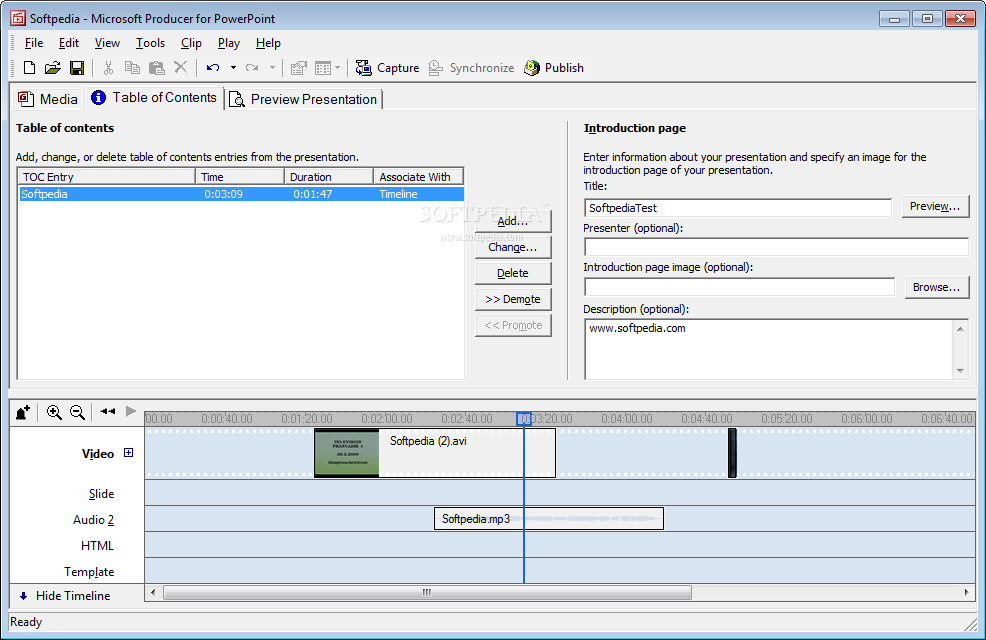The height and width of the screenshot is (640, 986).
Task: Click the Duration column header
Action: [x=329, y=177]
